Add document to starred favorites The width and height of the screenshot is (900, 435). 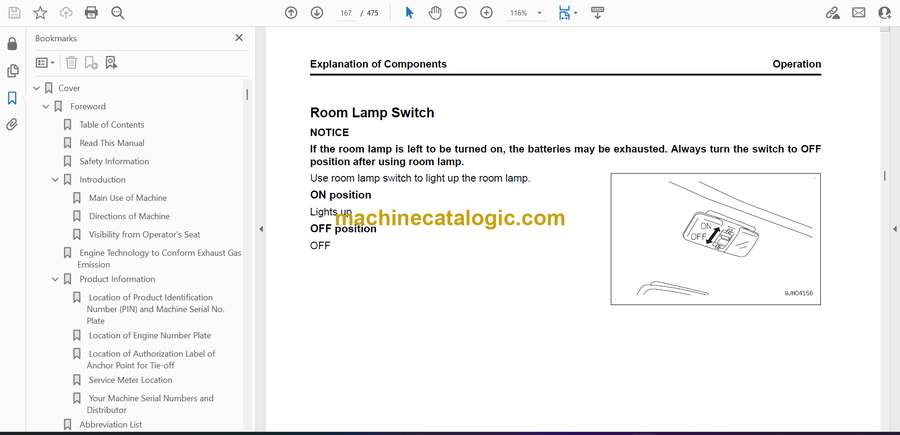click(40, 13)
